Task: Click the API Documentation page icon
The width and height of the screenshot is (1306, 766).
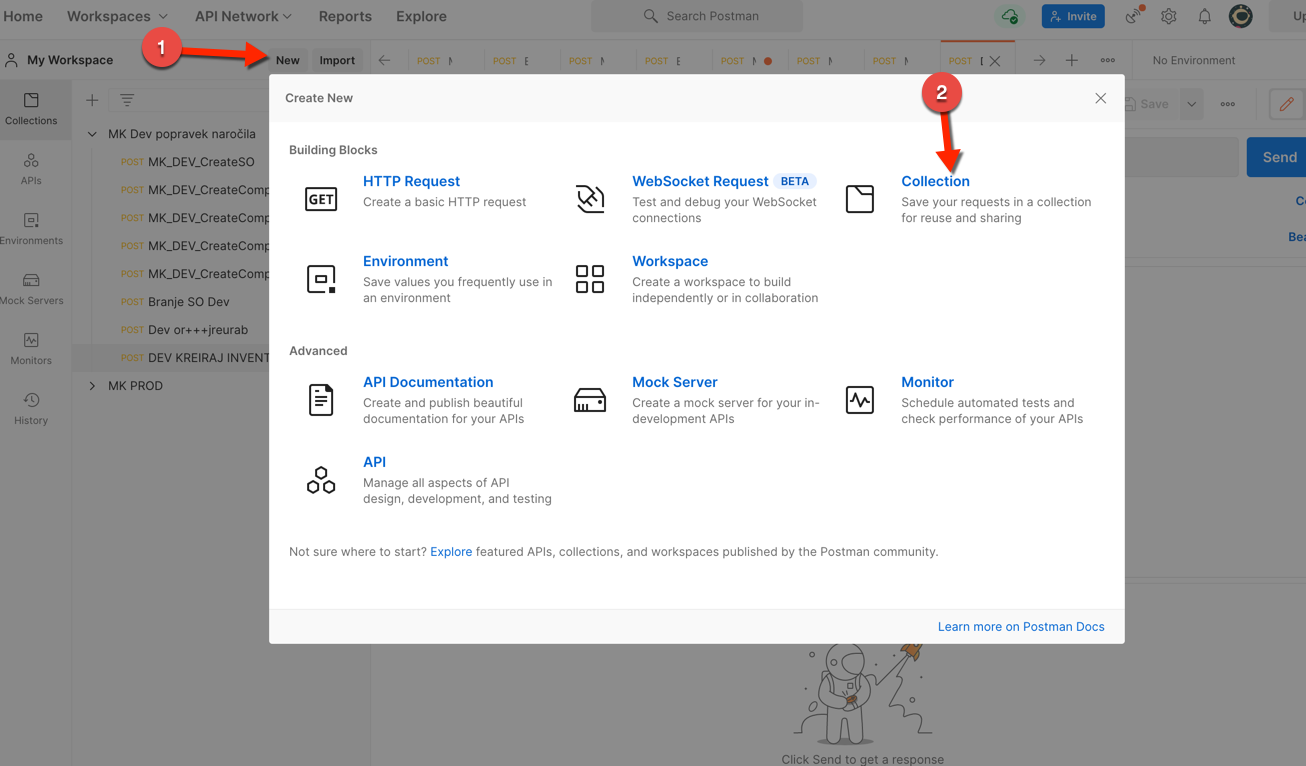Action: [321, 400]
